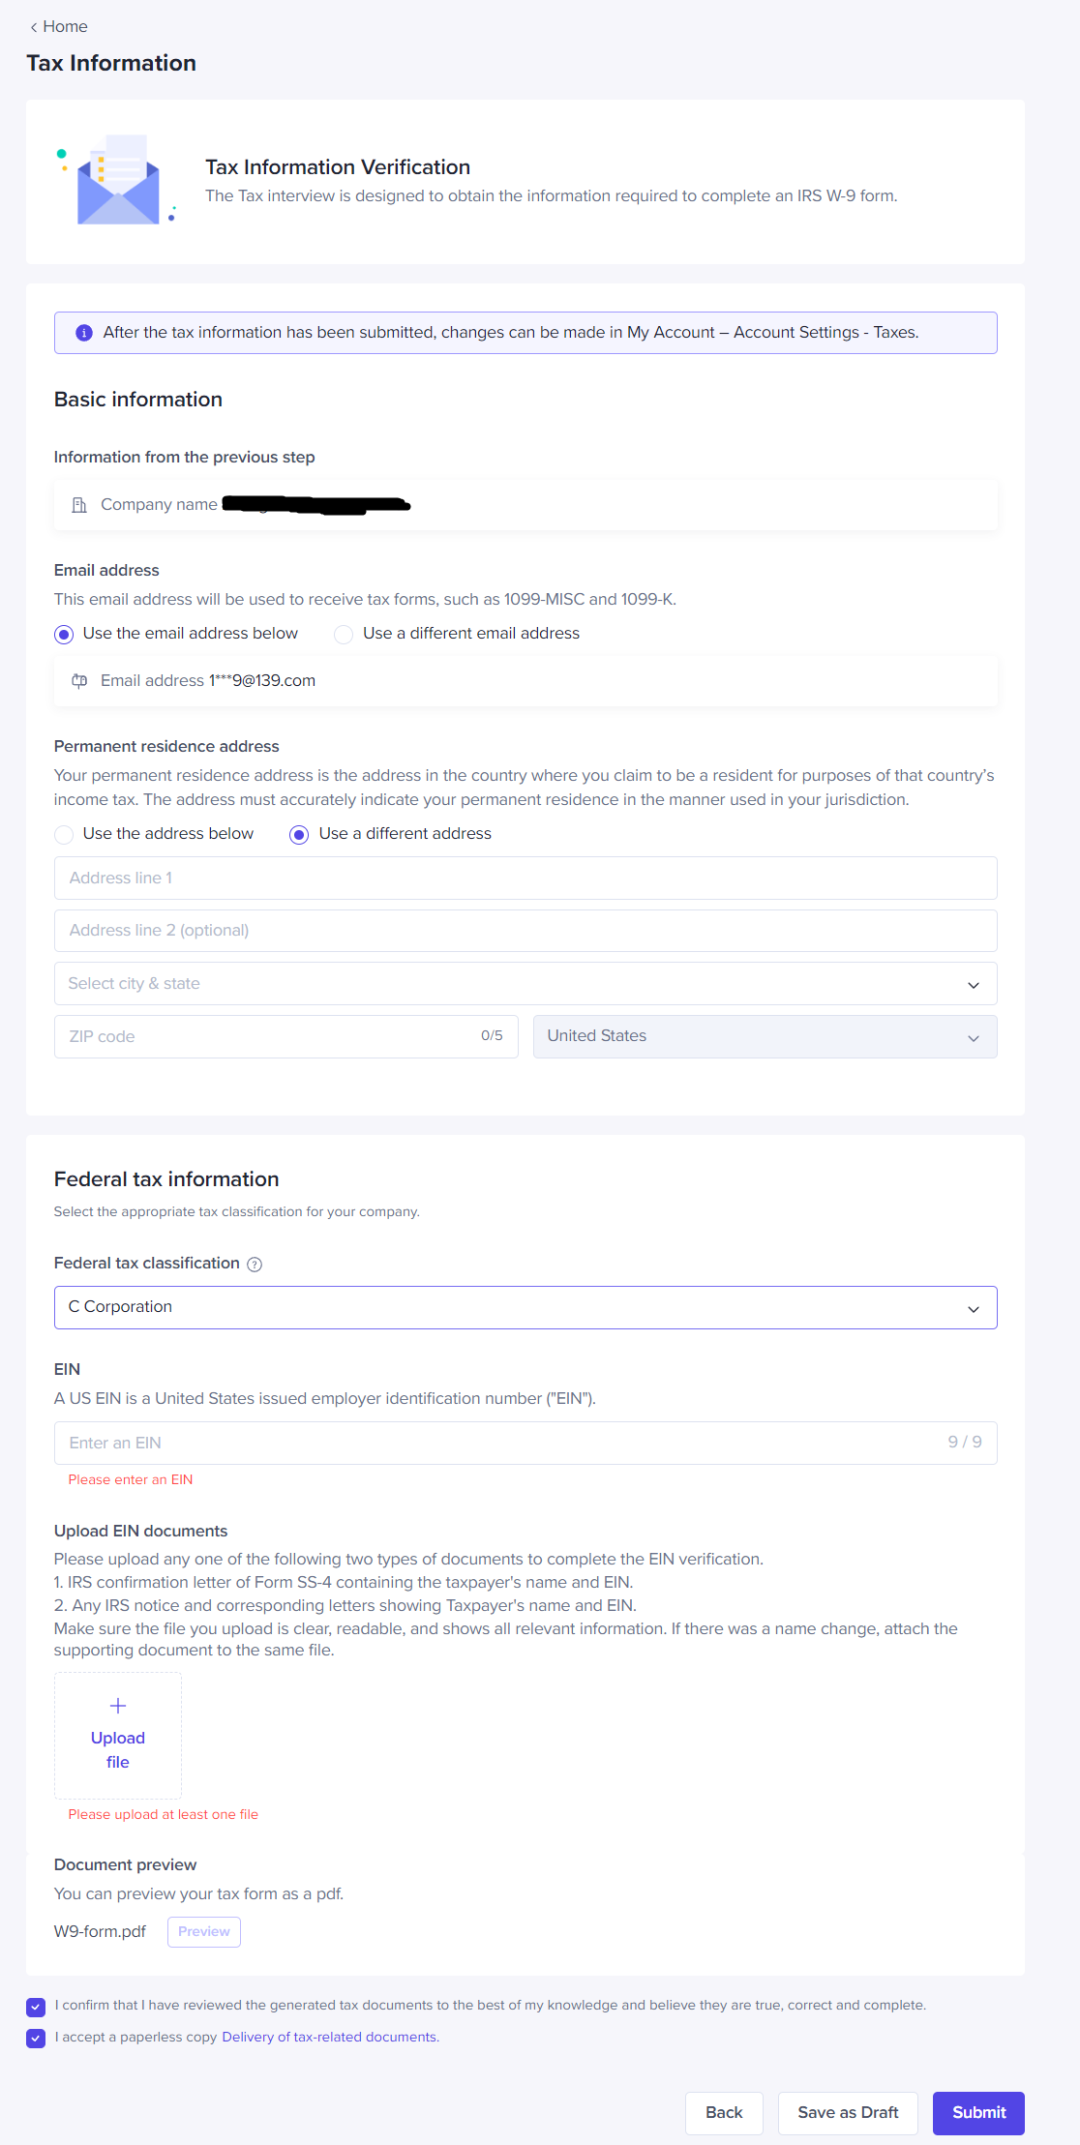Select "Use the address below" radio button
This screenshot has height=2145, width=1080.
point(64,834)
